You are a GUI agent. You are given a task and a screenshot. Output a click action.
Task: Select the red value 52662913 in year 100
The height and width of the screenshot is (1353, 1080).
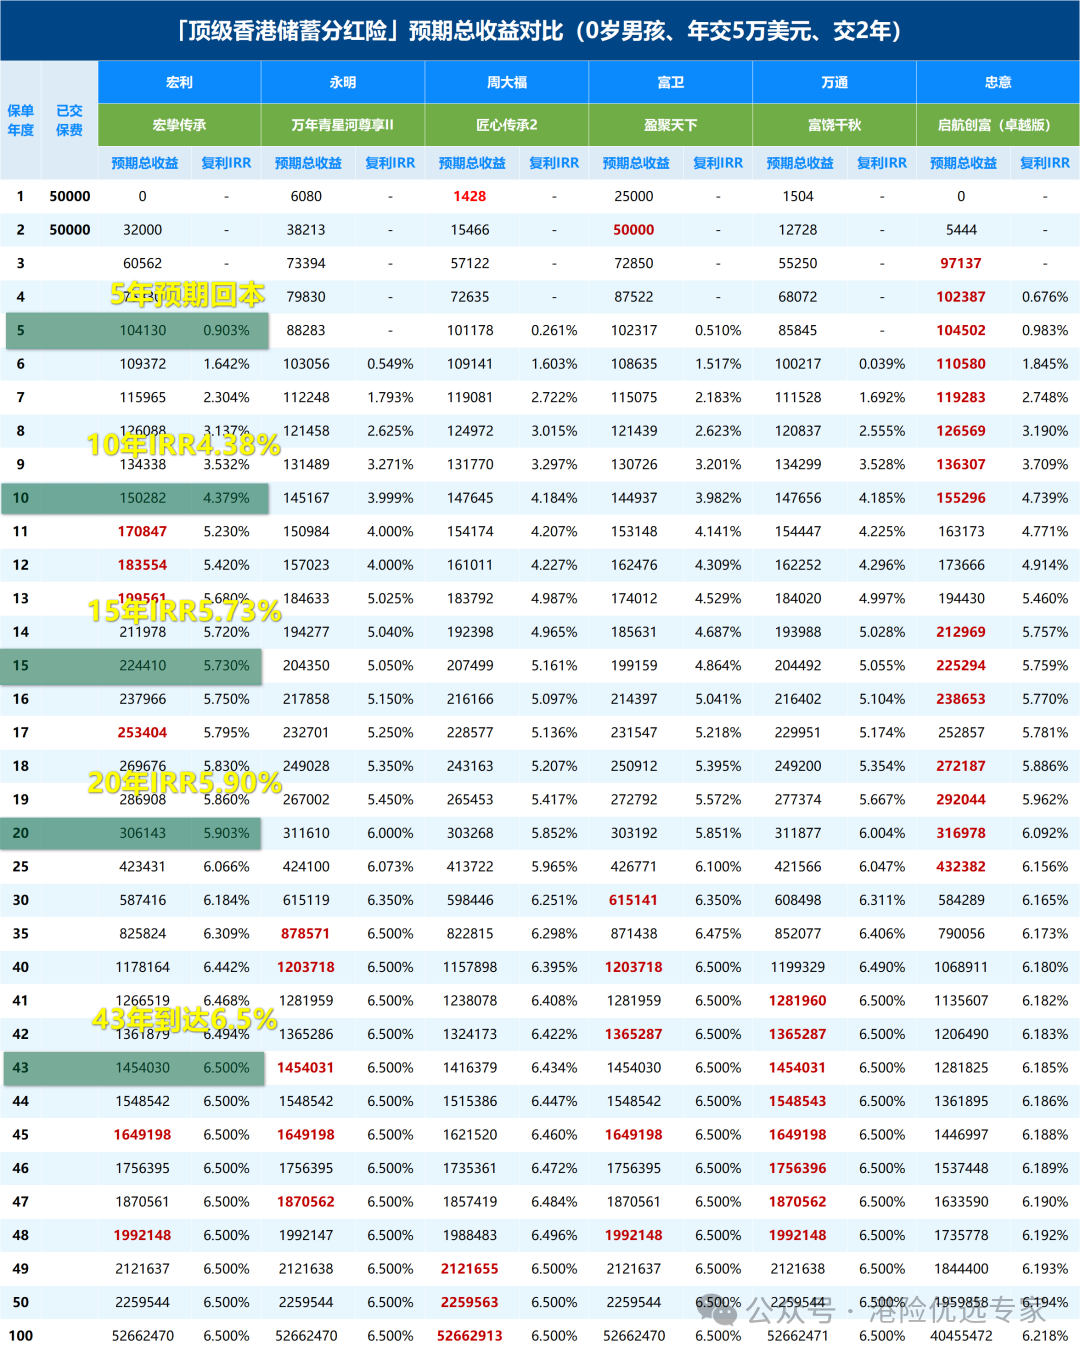(470, 1336)
